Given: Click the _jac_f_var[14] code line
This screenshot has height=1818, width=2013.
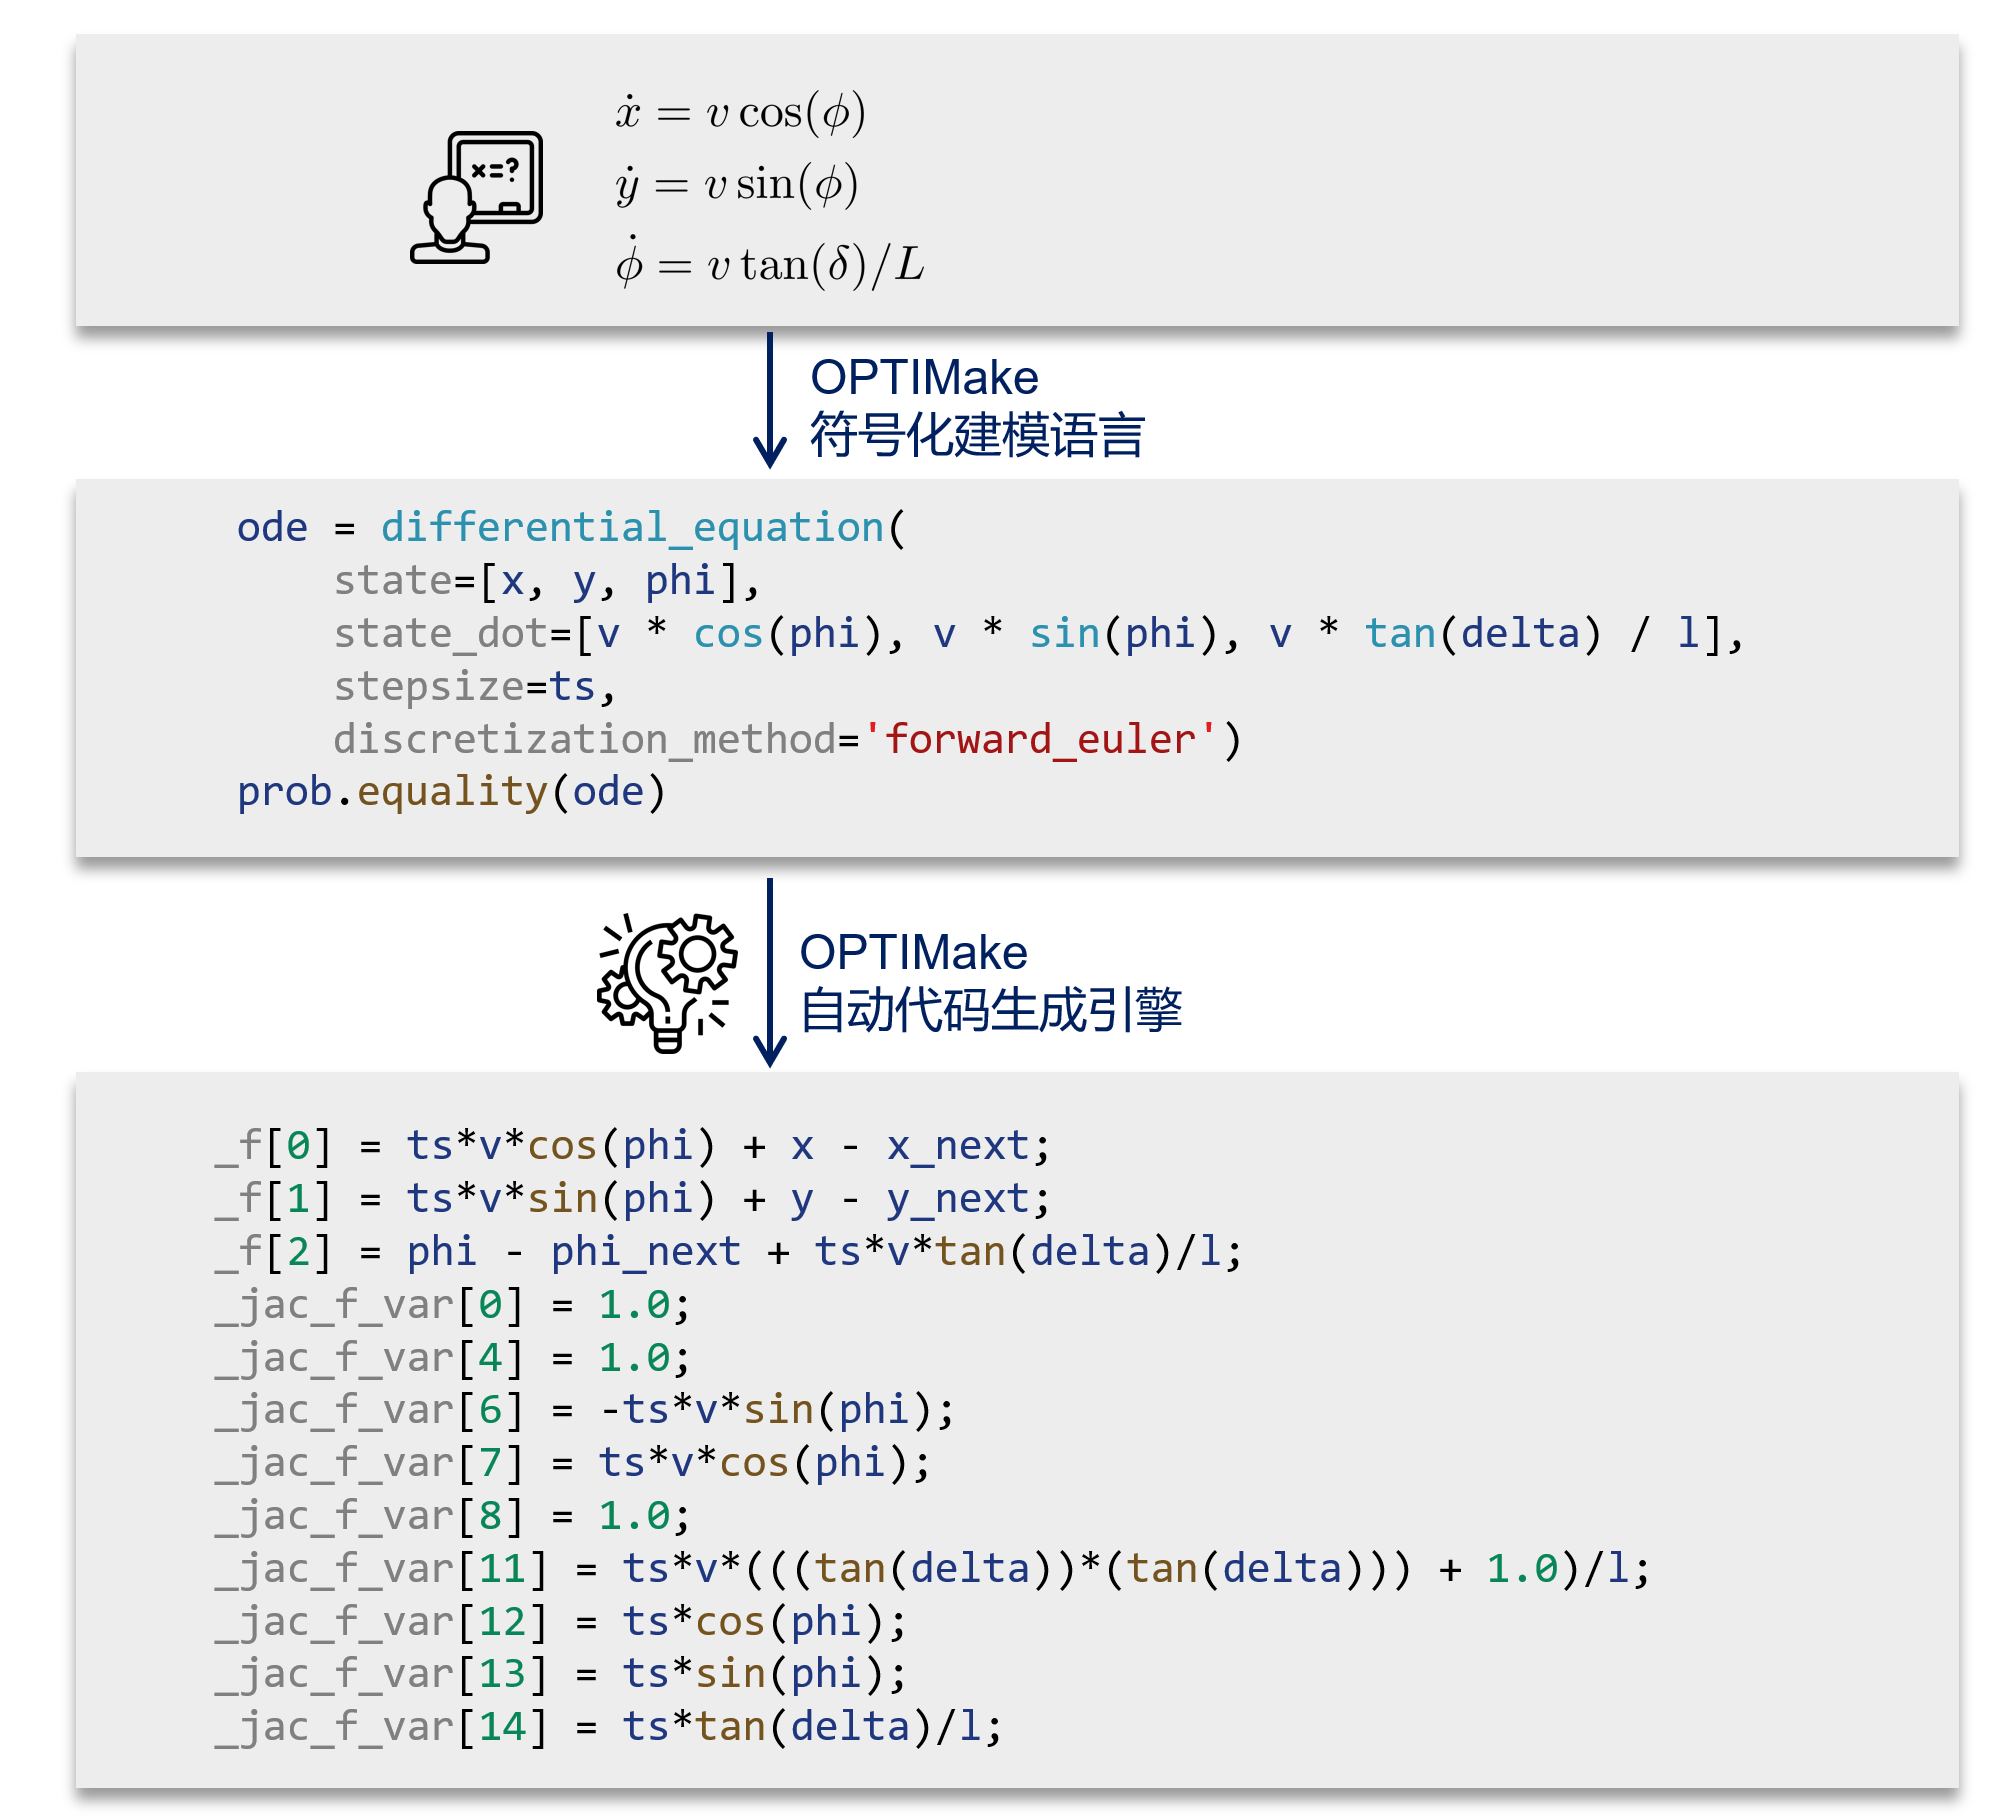Looking at the screenshot, I should tap(608, 1727).
